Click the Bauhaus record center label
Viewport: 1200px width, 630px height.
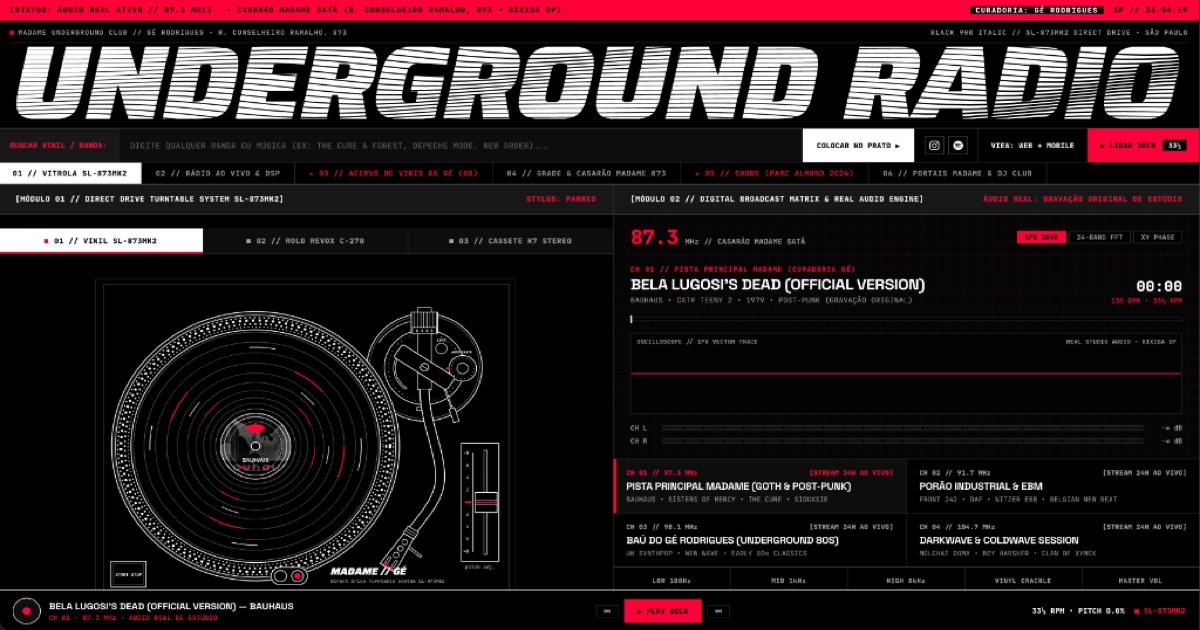pos(255,445)
